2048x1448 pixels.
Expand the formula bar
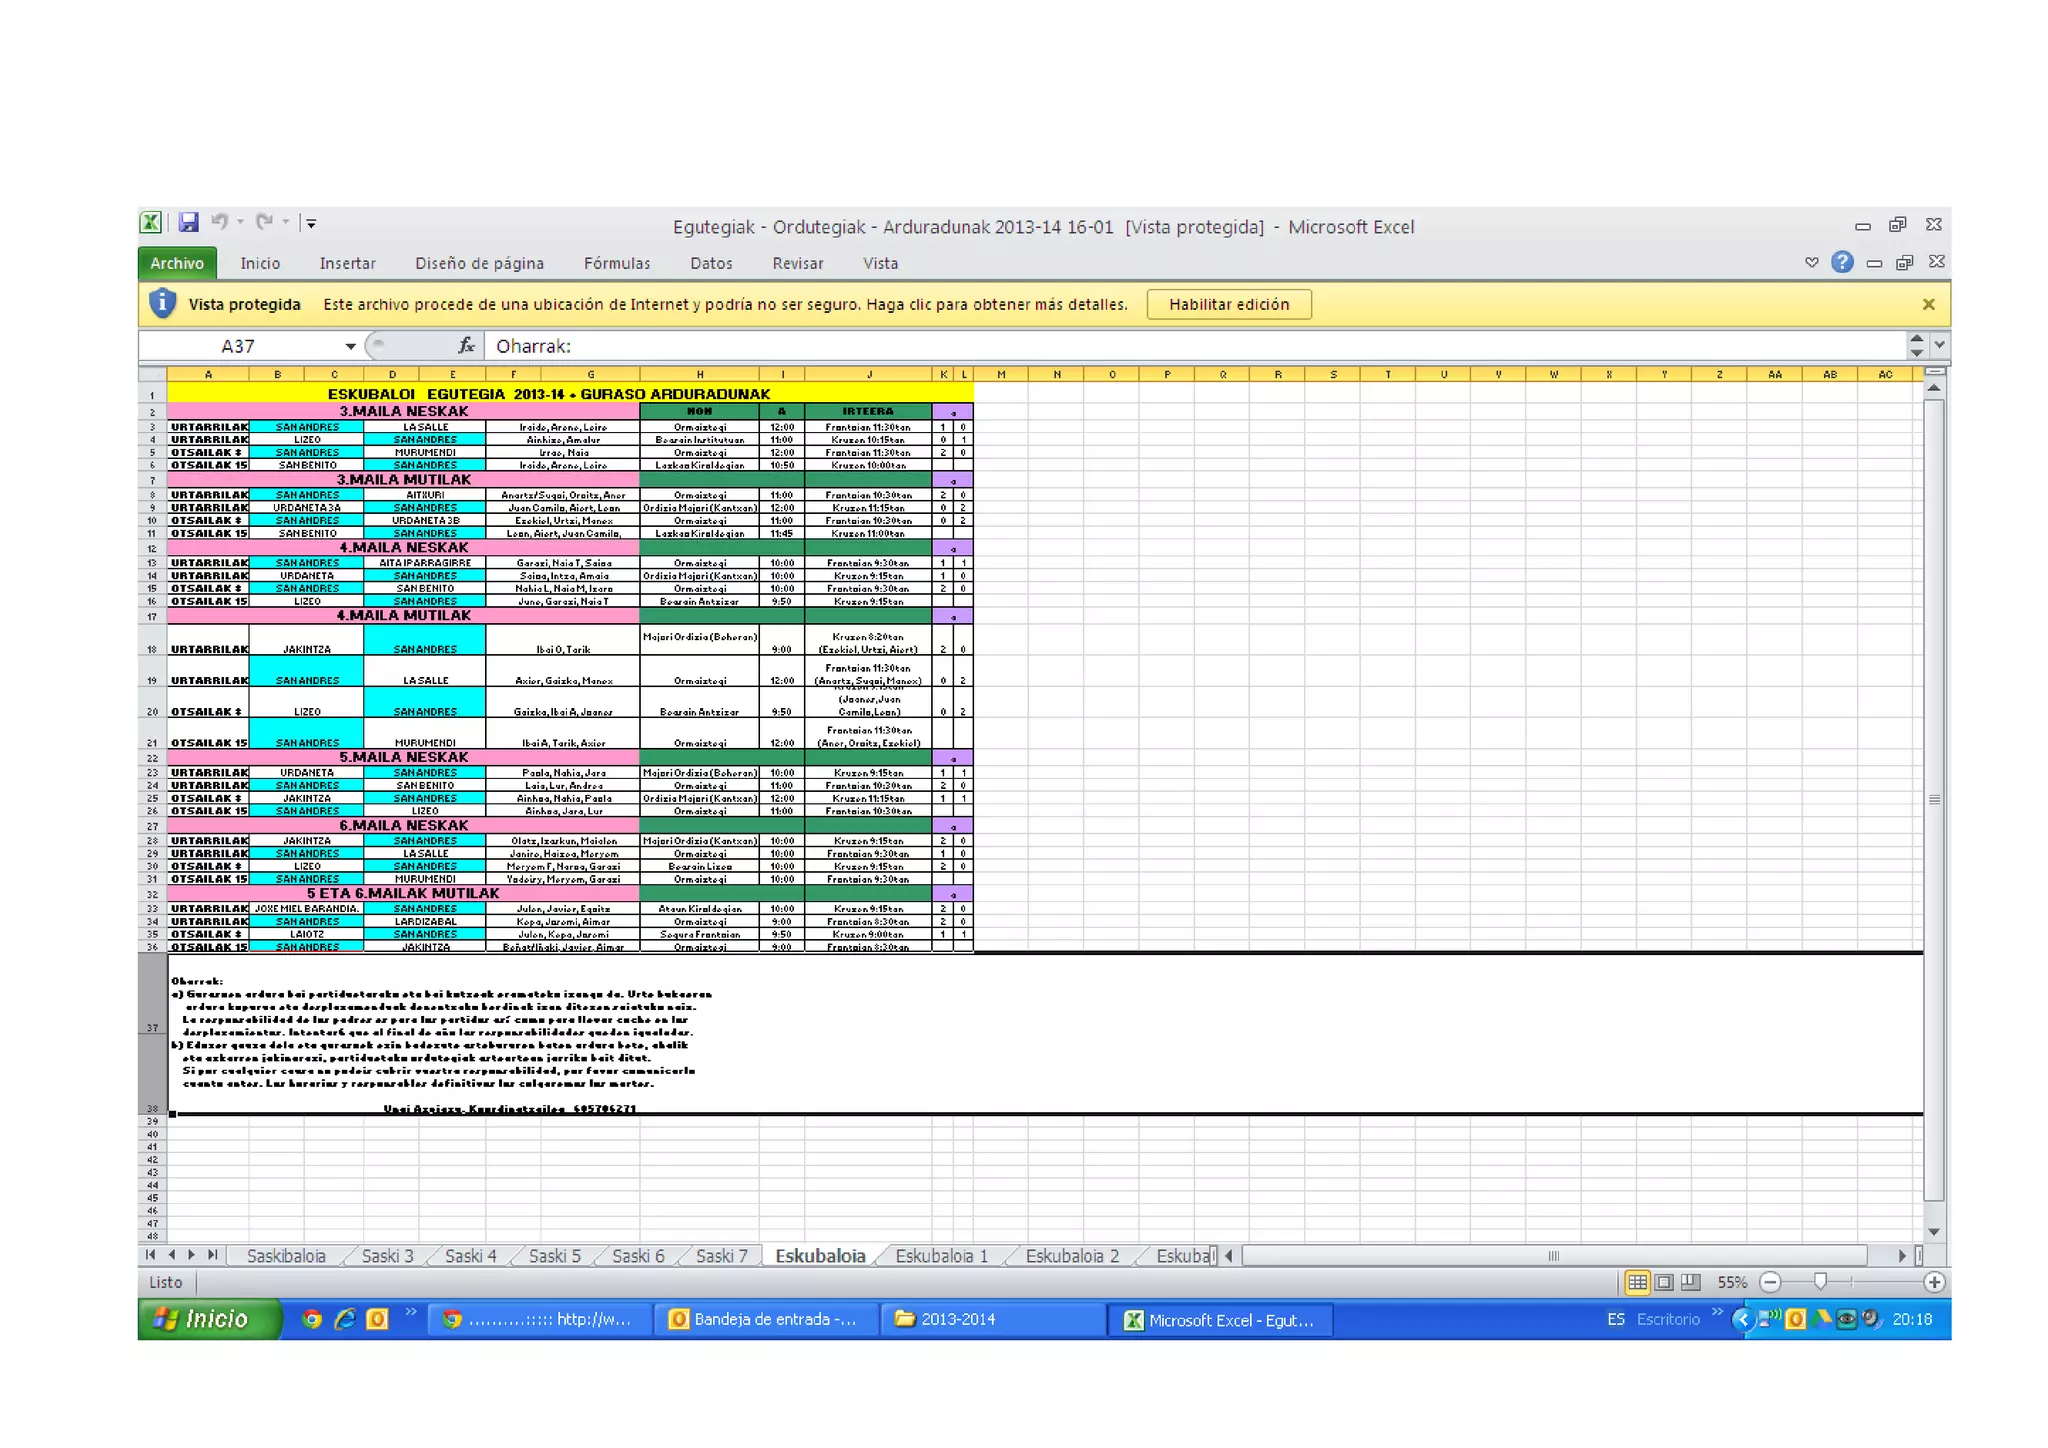1939,345
